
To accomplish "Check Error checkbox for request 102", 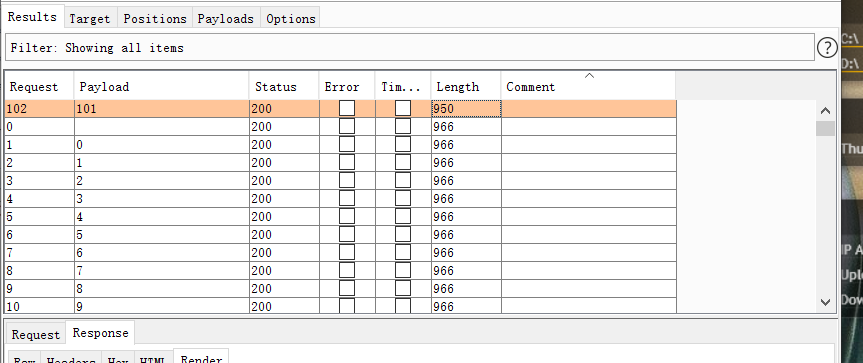I will (x=347, y=108).
